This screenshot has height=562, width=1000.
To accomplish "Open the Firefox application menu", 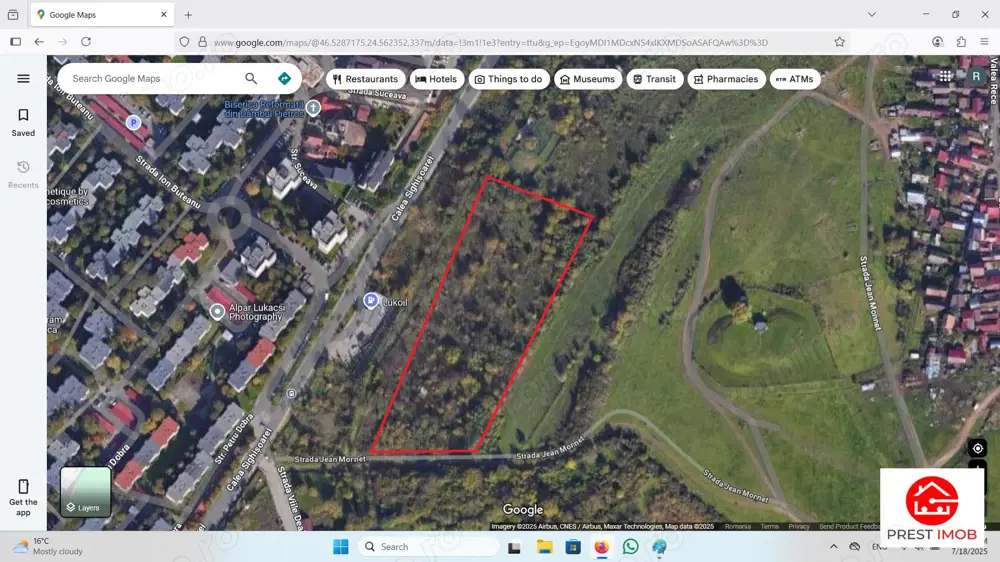I will pyautogui.click(x=984, y=41).
